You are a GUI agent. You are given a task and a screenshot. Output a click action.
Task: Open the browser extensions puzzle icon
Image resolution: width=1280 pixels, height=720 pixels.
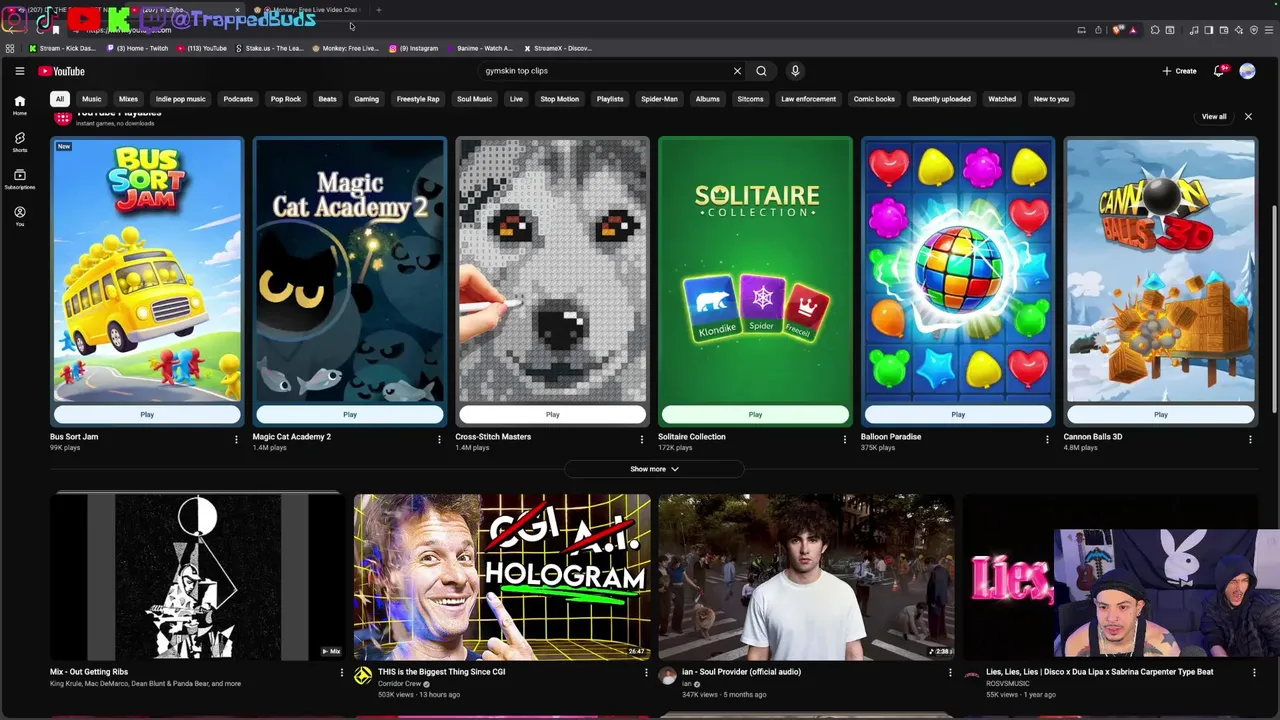click(1155, 30)
